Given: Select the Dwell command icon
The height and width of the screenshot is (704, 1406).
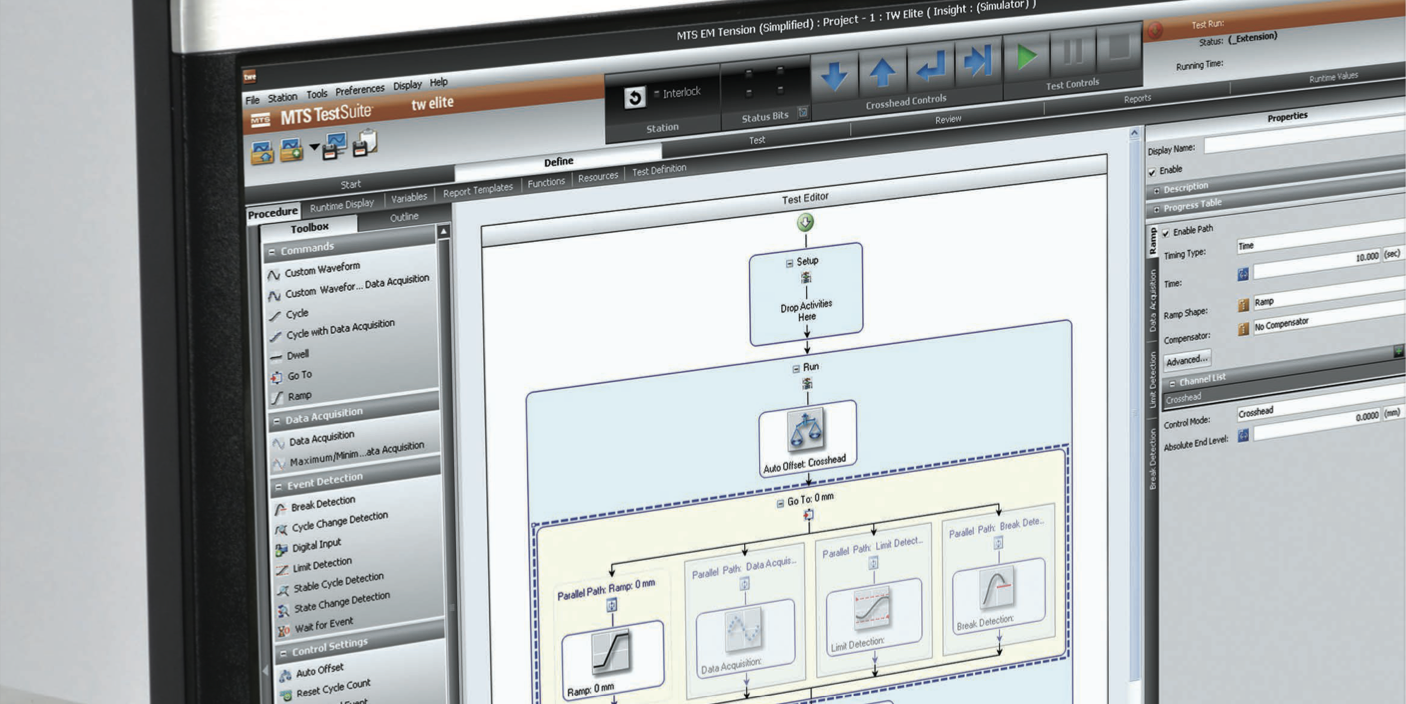Looking at the screenshot, I should 276,357.
